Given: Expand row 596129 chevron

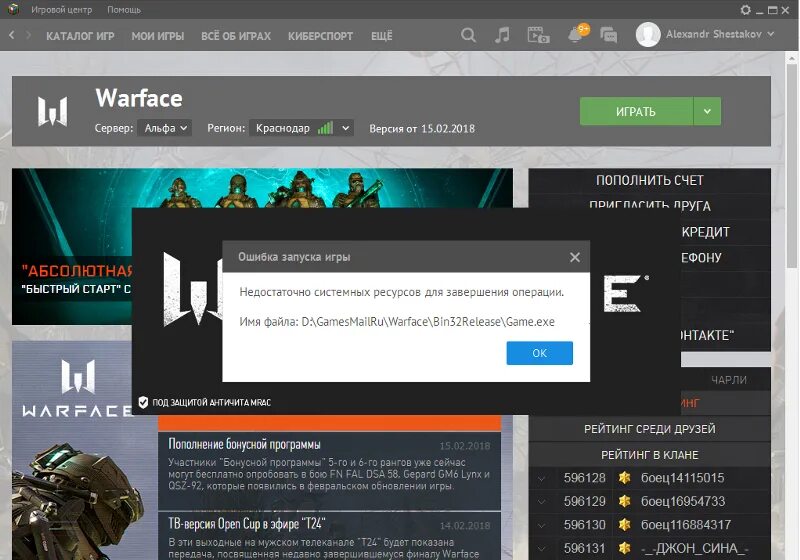Looking at the screenshot, I should [x=541, y=502].
